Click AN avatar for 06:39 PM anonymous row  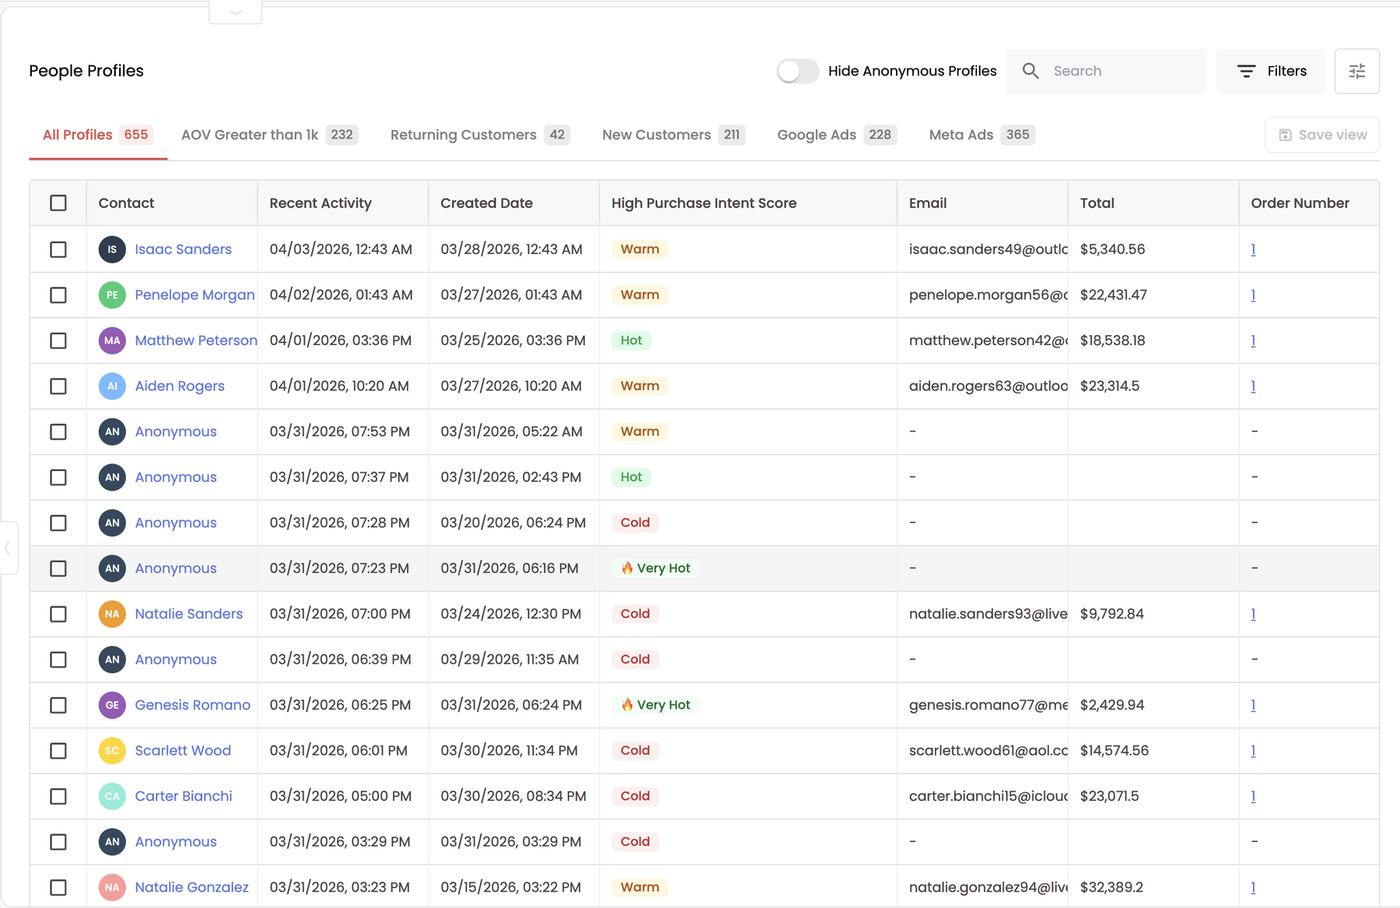click(112, 659)
